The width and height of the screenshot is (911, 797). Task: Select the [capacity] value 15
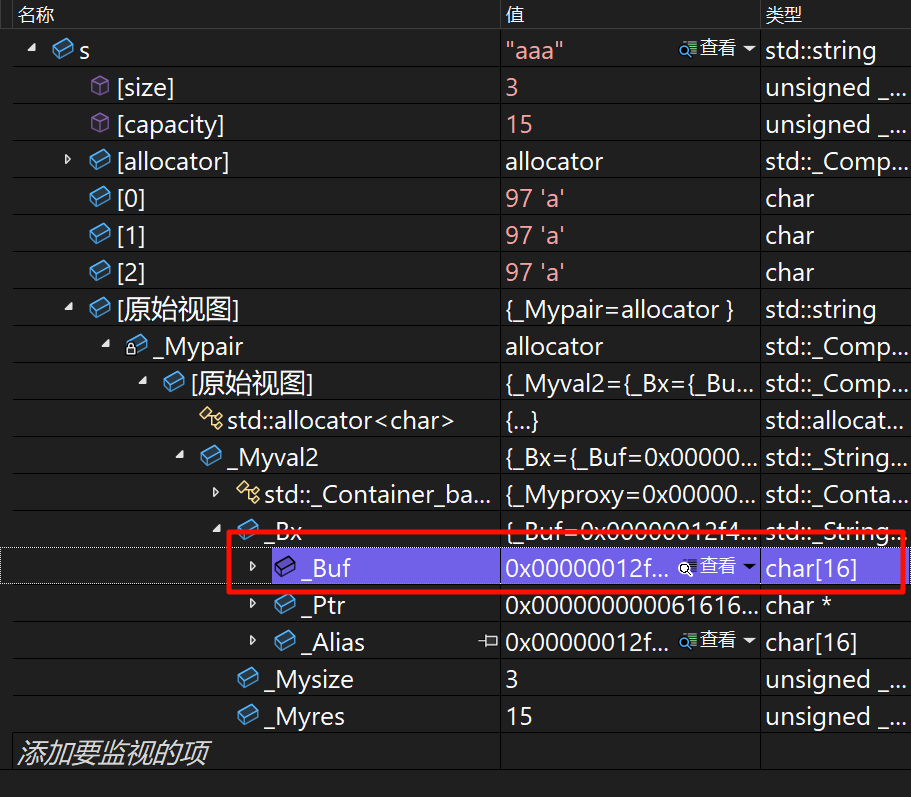[519, 124]
